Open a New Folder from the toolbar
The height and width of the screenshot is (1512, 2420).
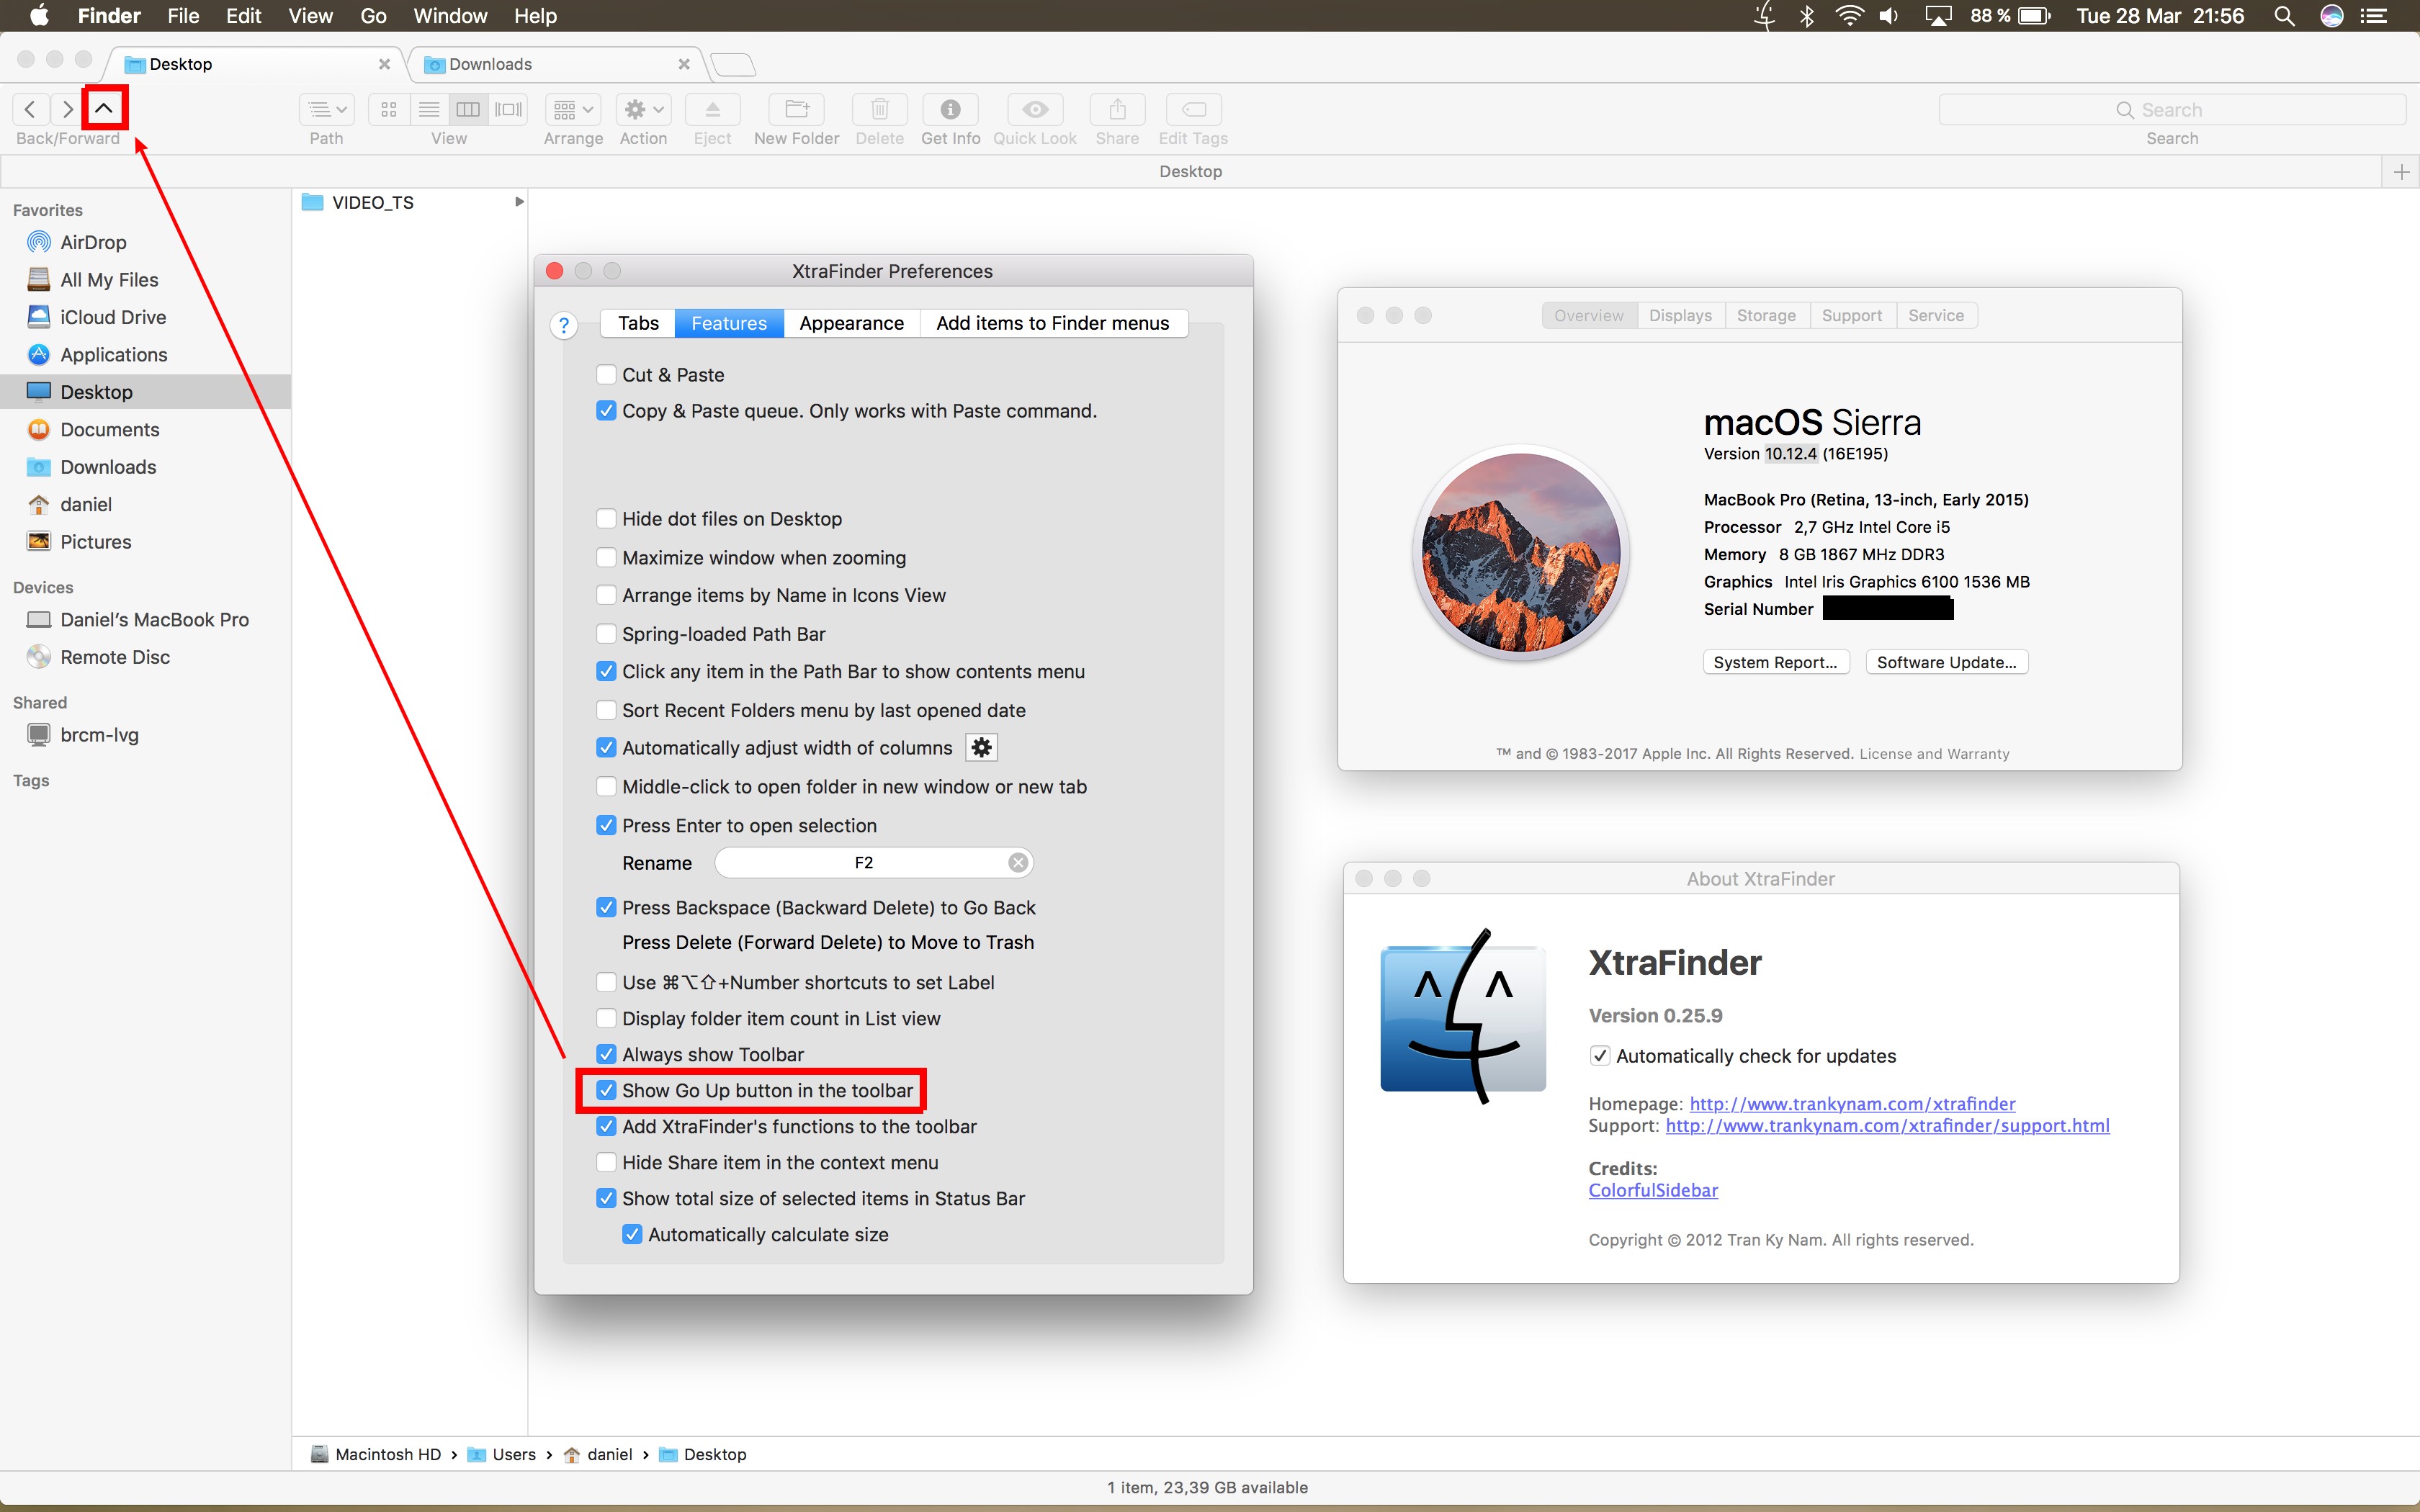(x=794, y=110)
